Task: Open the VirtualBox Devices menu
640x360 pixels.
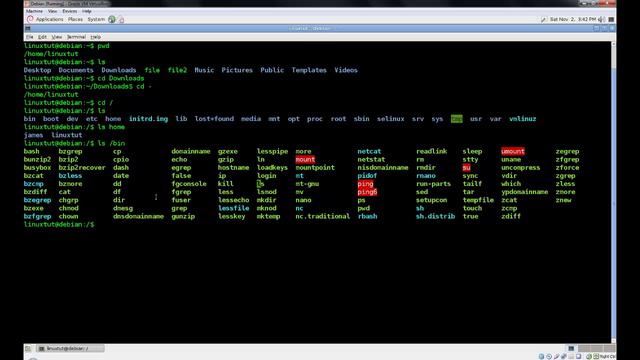Action: pyautogui.click(x=69, y=11)
